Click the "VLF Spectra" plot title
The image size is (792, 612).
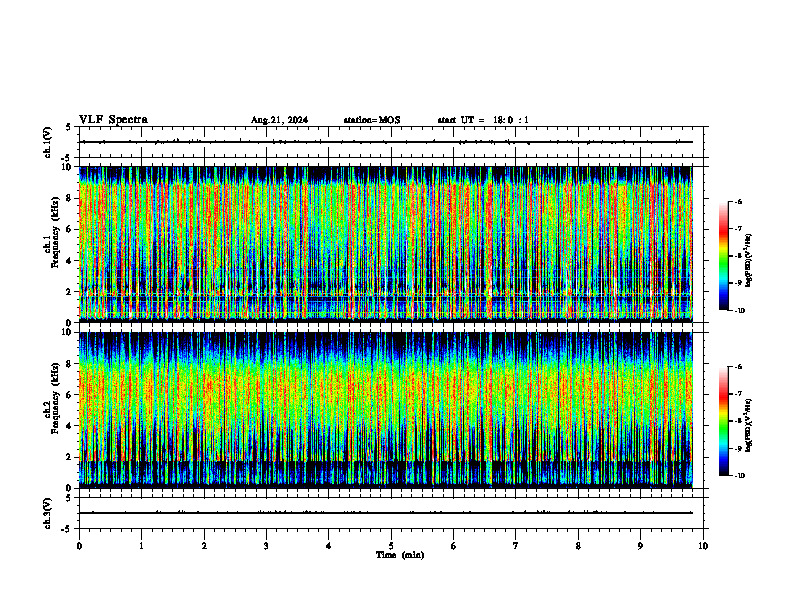click(x=113, y=120)
